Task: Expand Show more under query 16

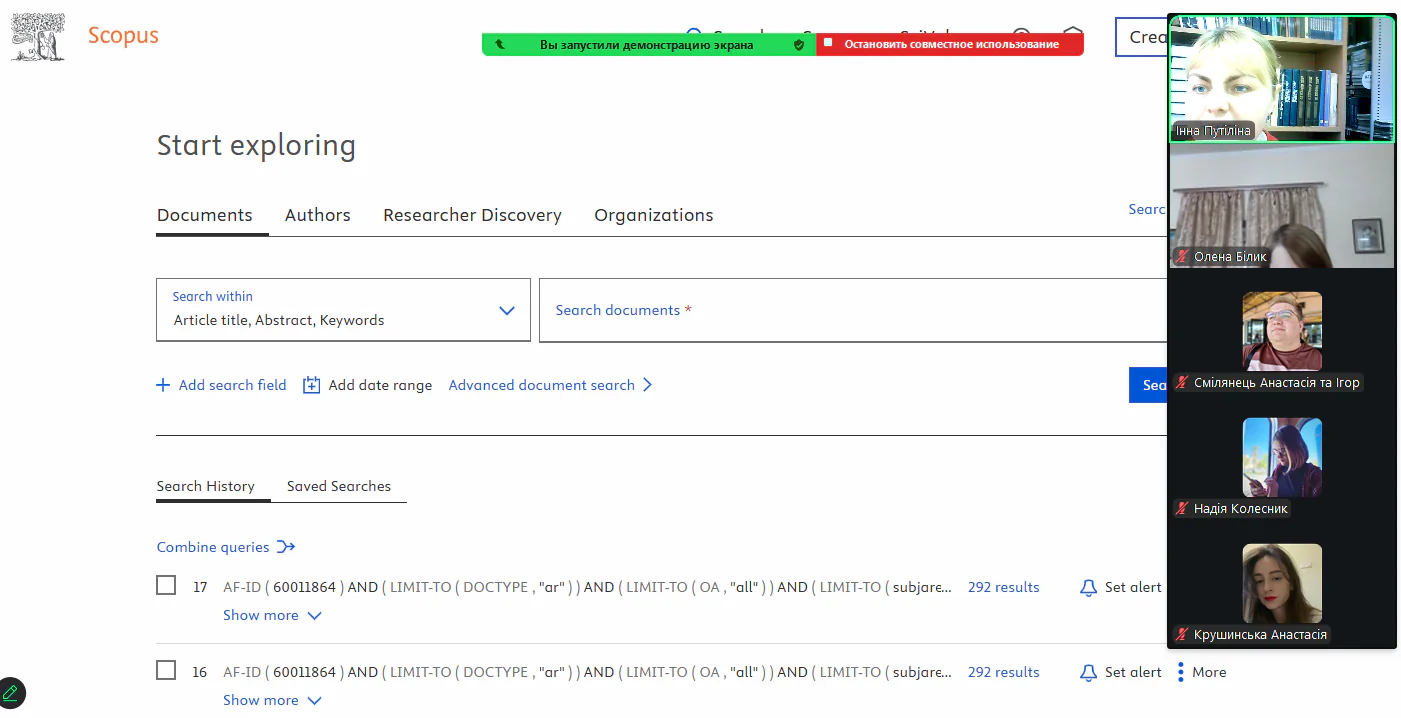Action: (272, 700)
